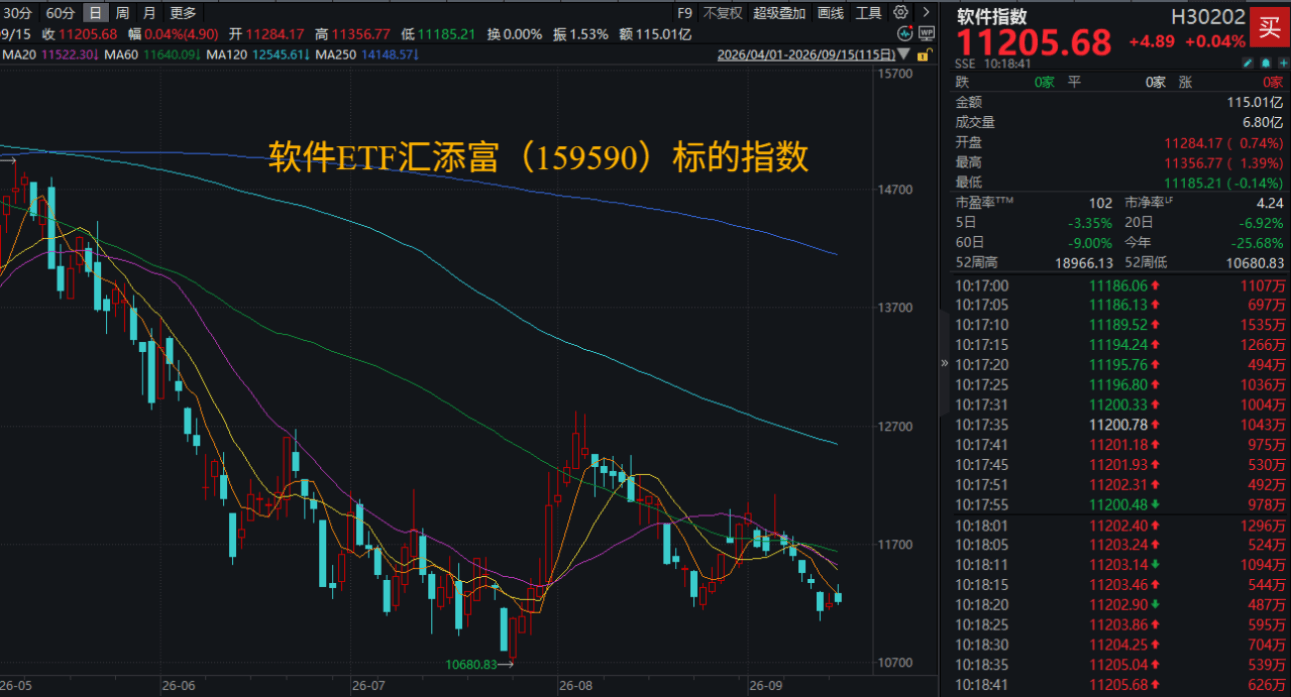Open the 工具 tools menu
The image size is (1291, 697).
point(869,13)
